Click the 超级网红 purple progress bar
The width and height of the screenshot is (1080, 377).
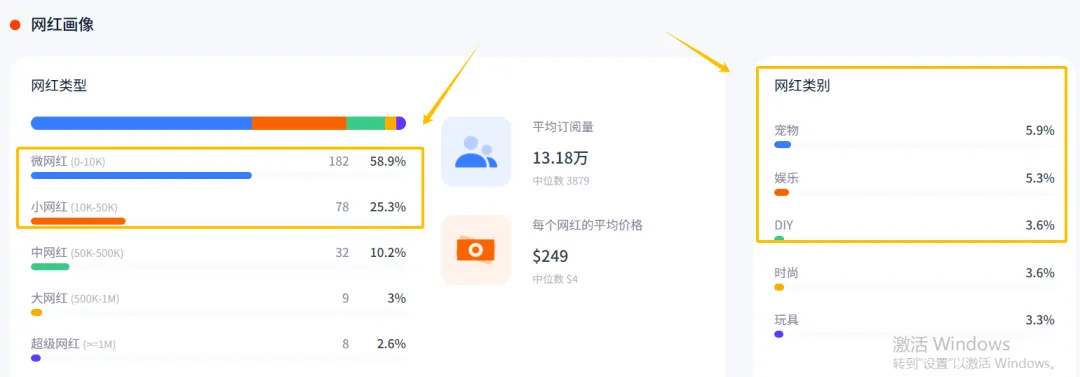click(x=36, y=358)
